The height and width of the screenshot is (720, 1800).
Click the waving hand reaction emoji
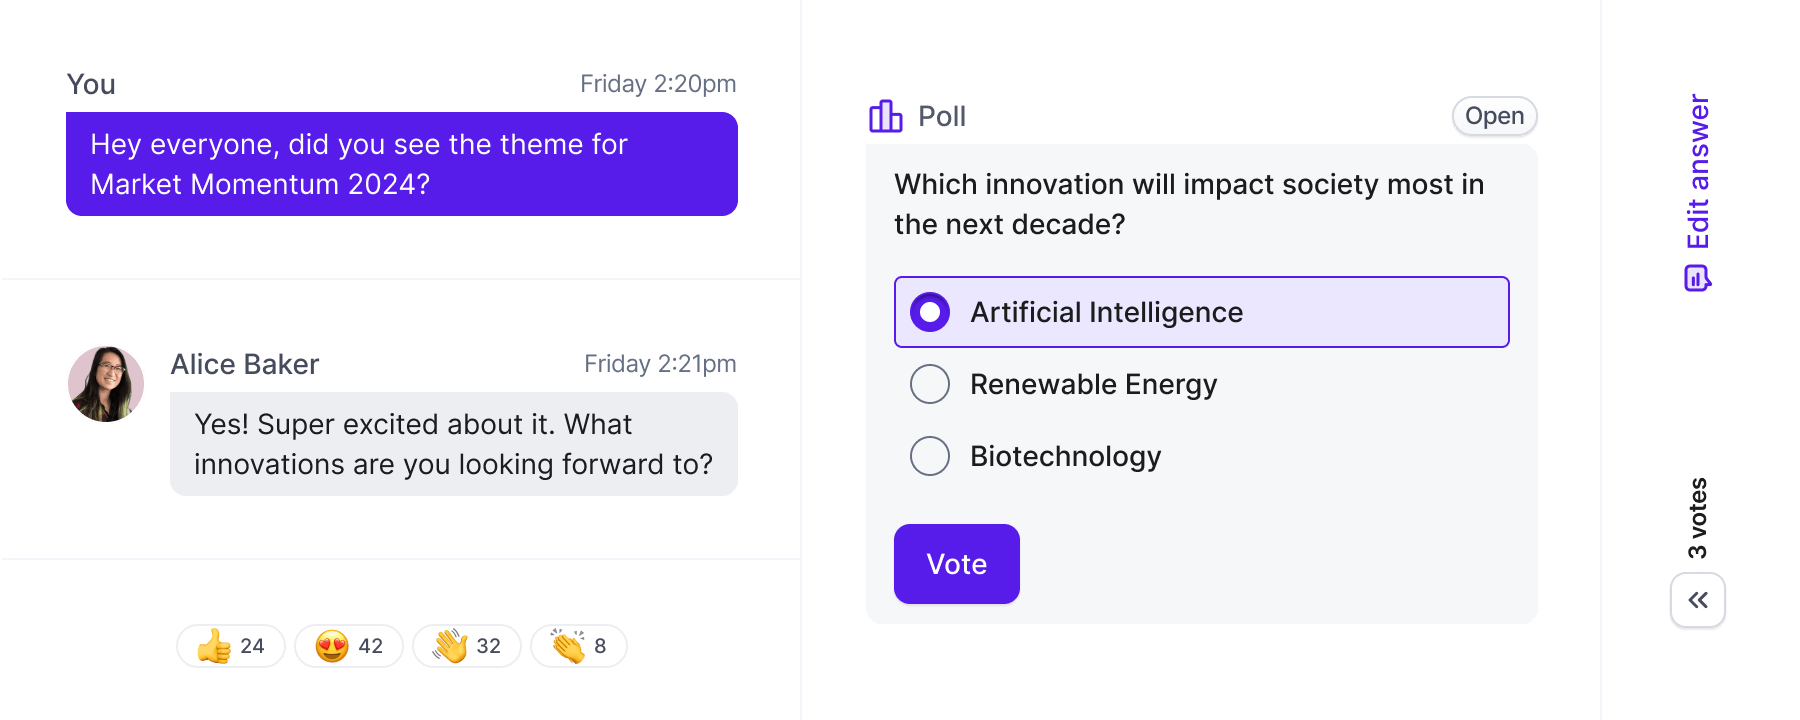pyautogui.click(x=450, y=646)
